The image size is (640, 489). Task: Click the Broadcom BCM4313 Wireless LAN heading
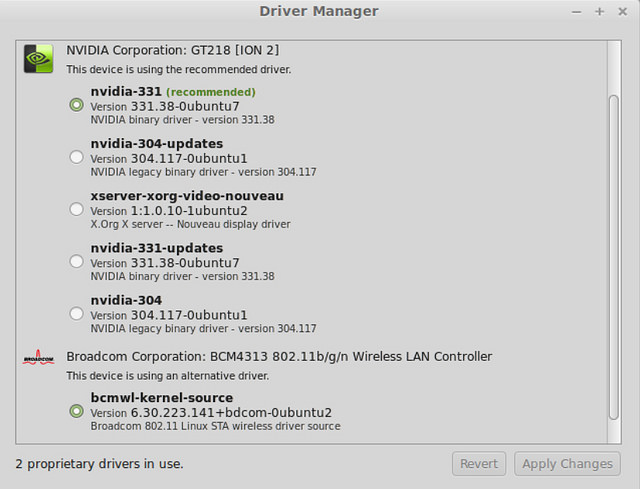(x=279, y=356)
